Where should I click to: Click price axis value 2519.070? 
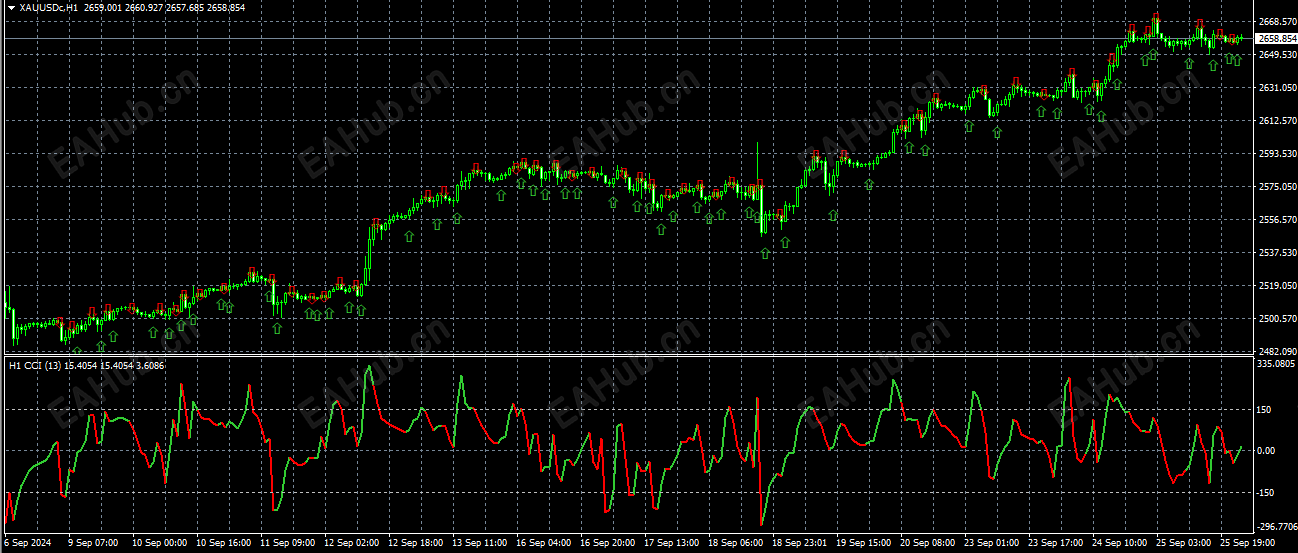tap(1276, 286)
